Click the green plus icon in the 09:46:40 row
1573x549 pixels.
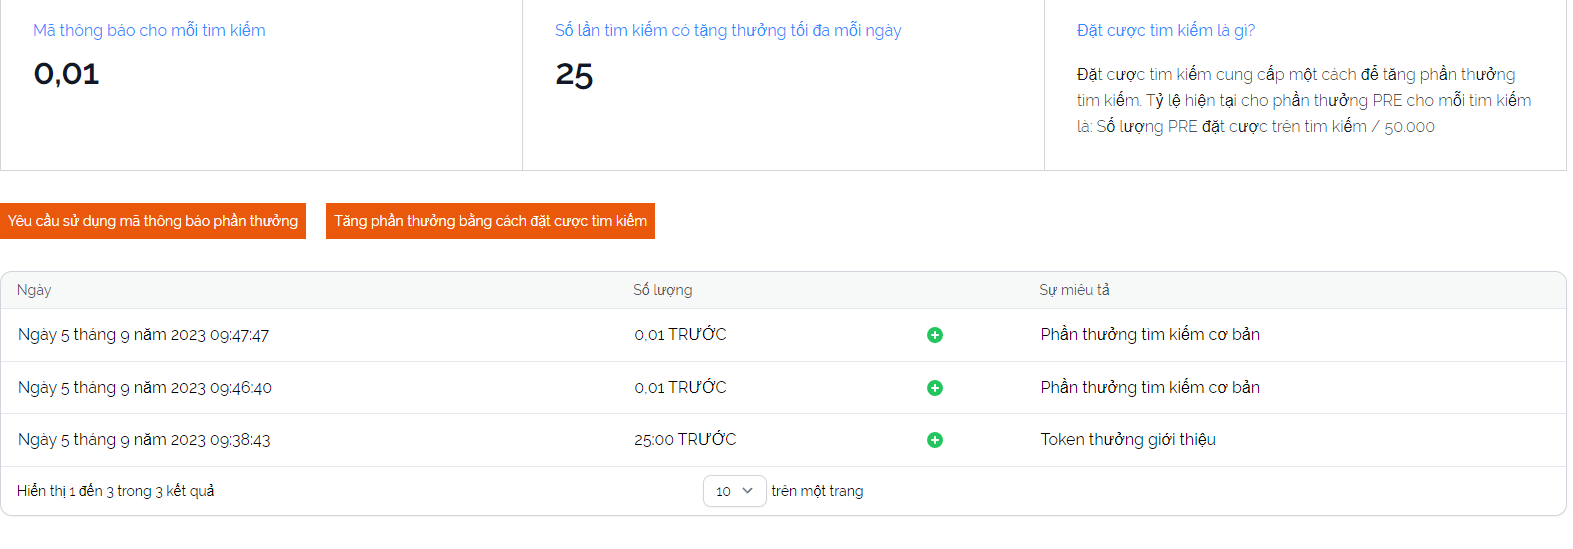tap(934, 388)
